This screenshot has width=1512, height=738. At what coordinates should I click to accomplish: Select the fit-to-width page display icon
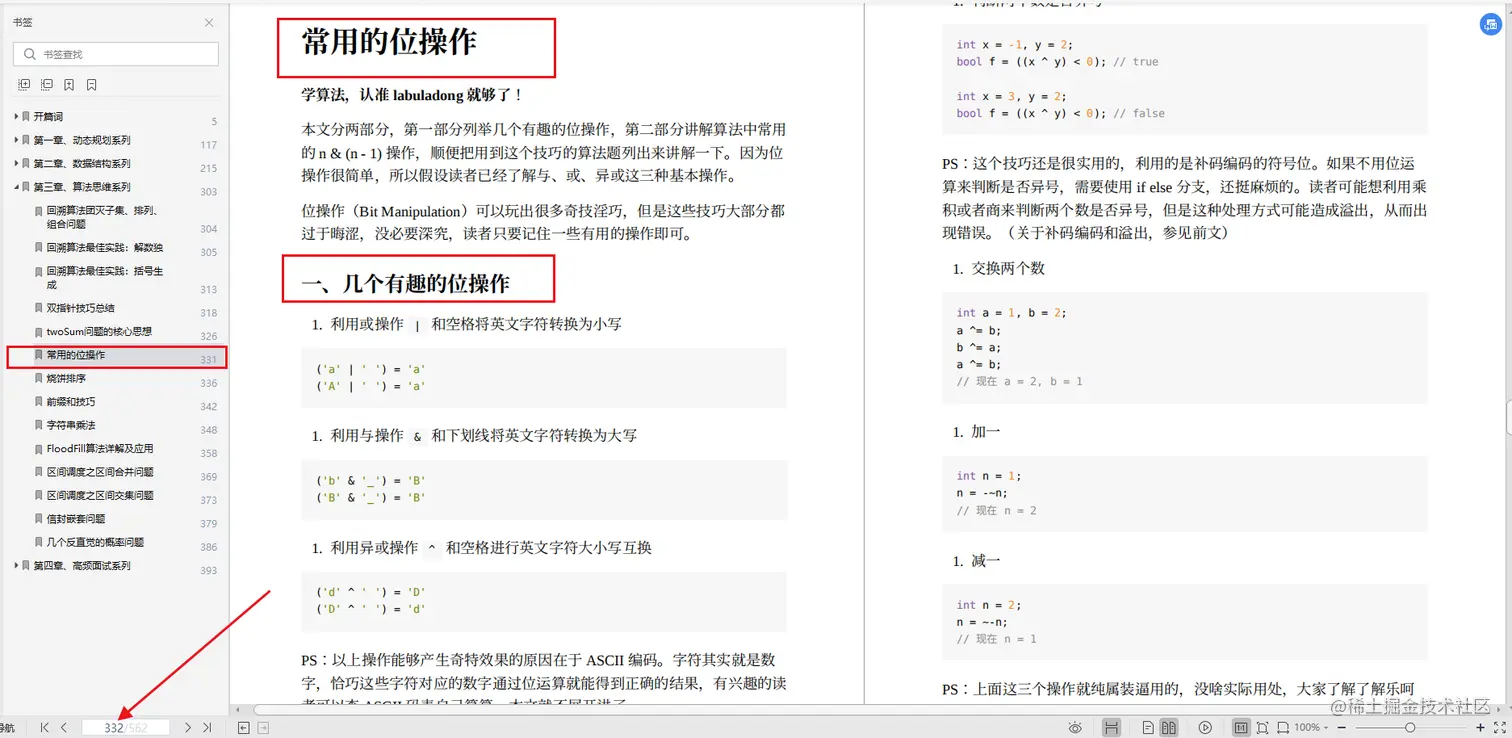tap(1285, 727)
